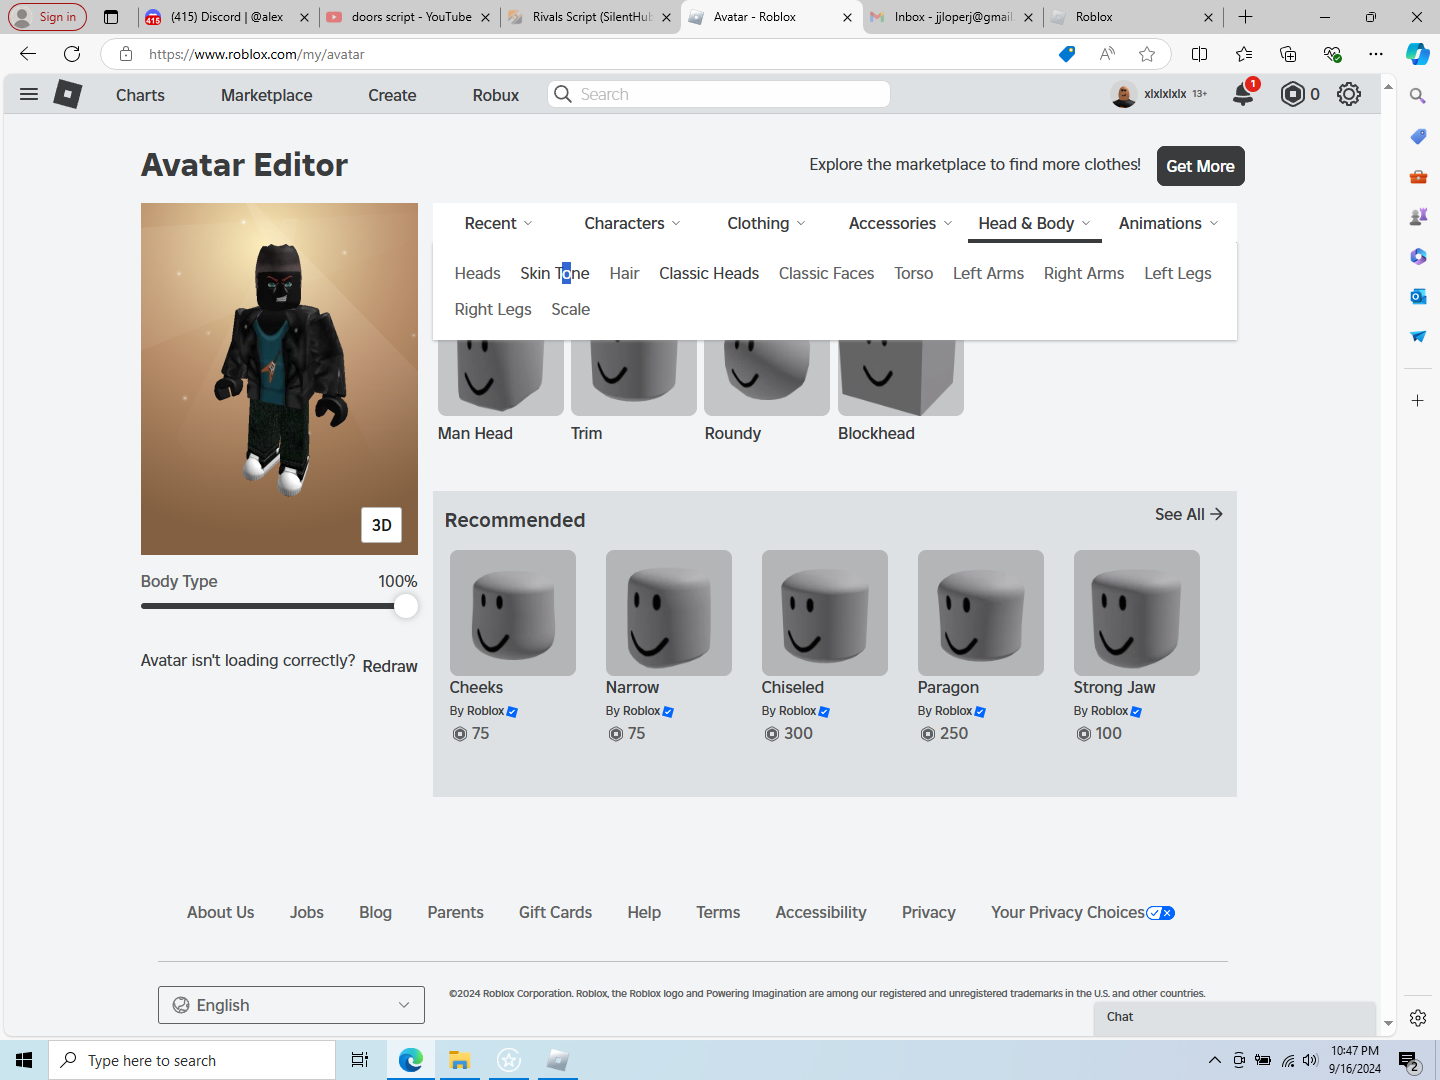The image size is (1440, 1080).
Task: Toggle Your Privacy Choices switch icon
Action: pos(1160,913)
